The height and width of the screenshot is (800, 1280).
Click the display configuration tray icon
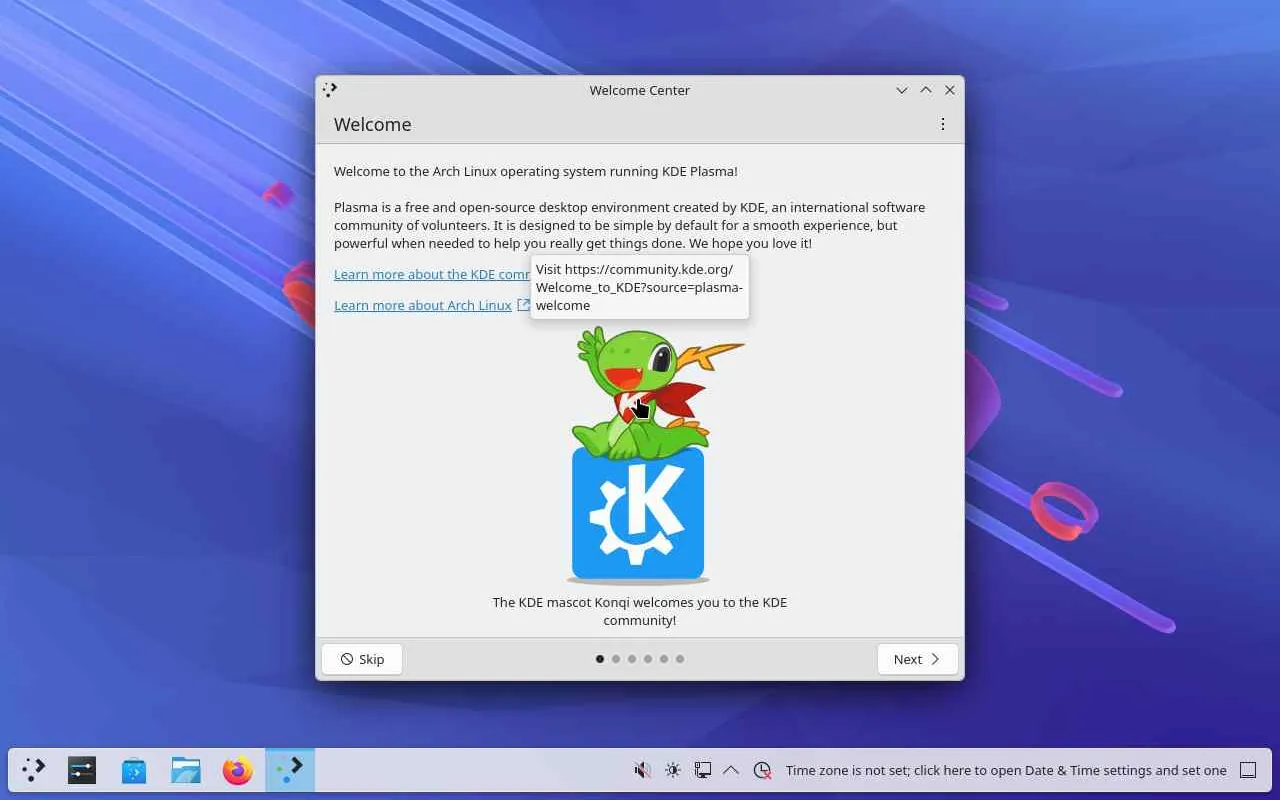click(x=703, y=770)
